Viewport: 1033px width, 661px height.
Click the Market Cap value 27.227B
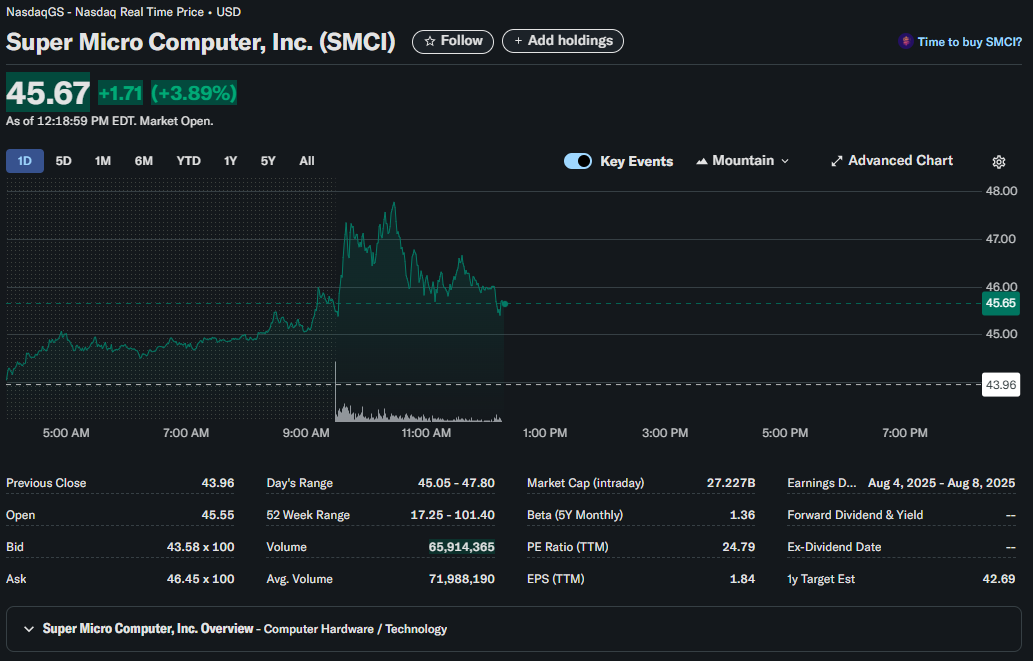(731, 483)
